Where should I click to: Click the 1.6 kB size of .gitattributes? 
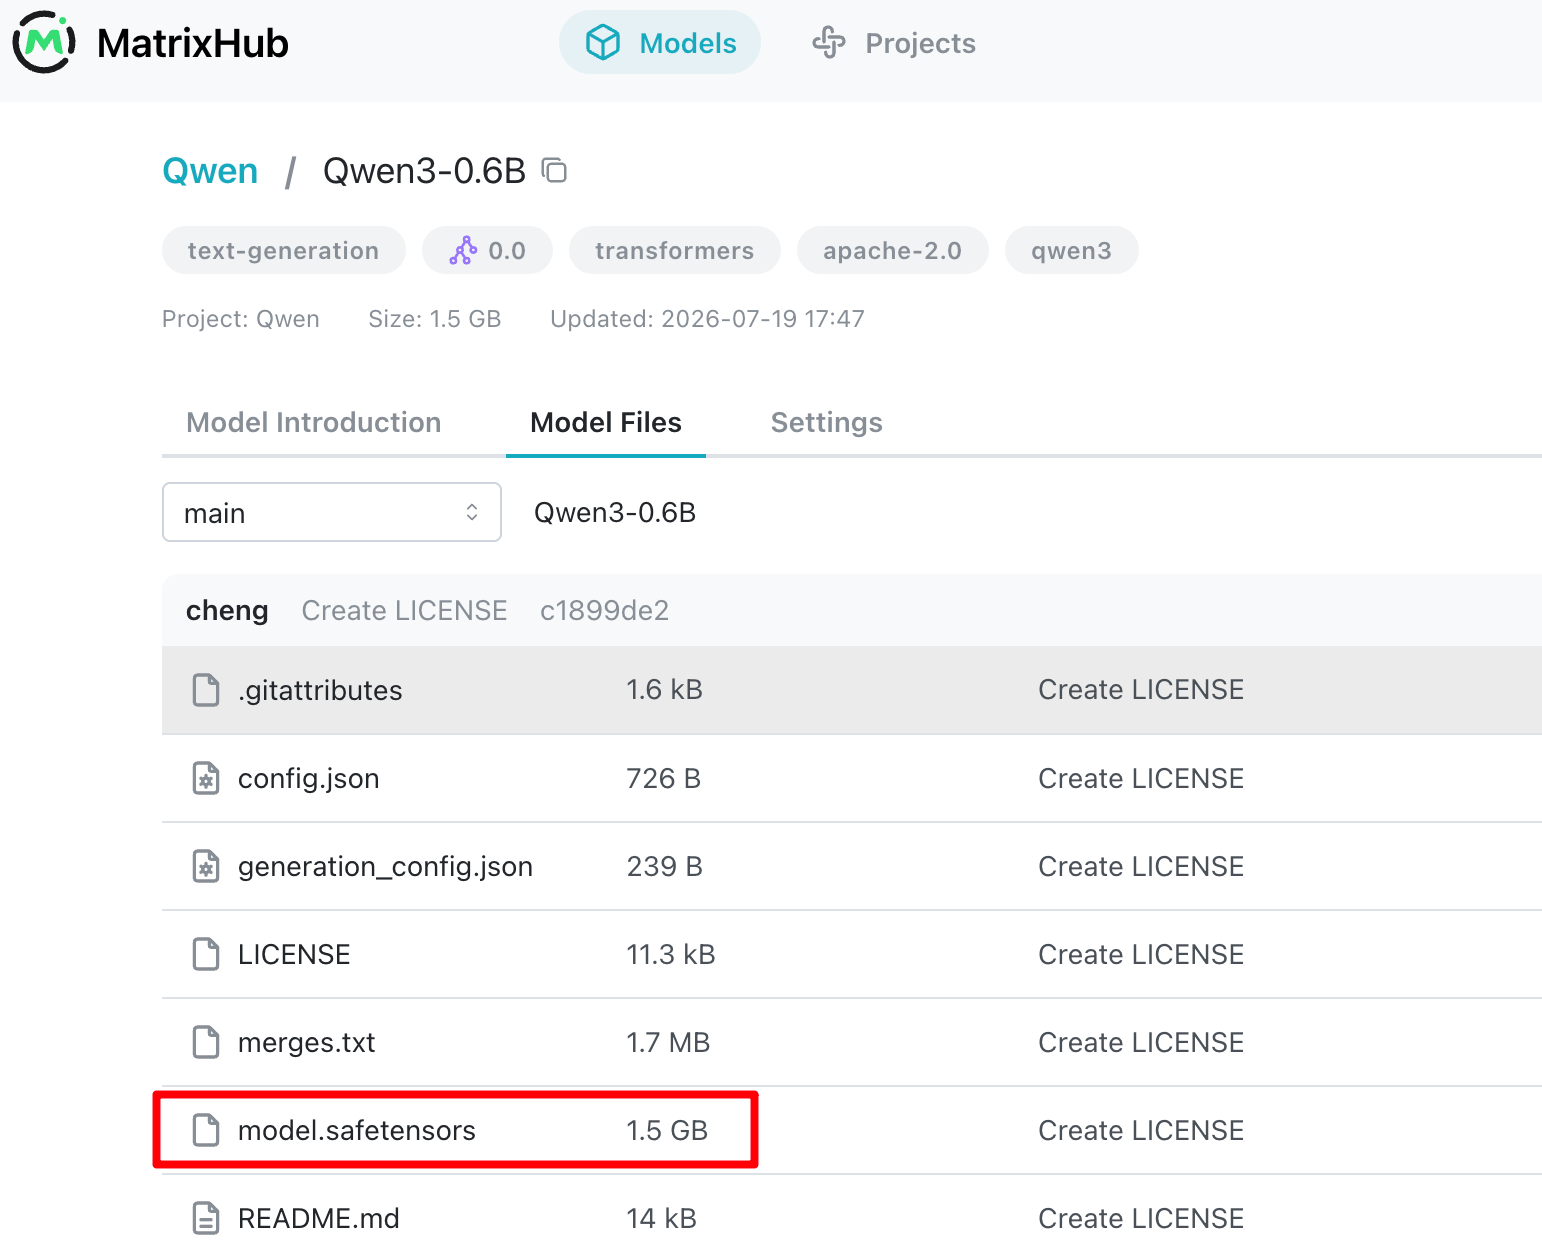665,690
